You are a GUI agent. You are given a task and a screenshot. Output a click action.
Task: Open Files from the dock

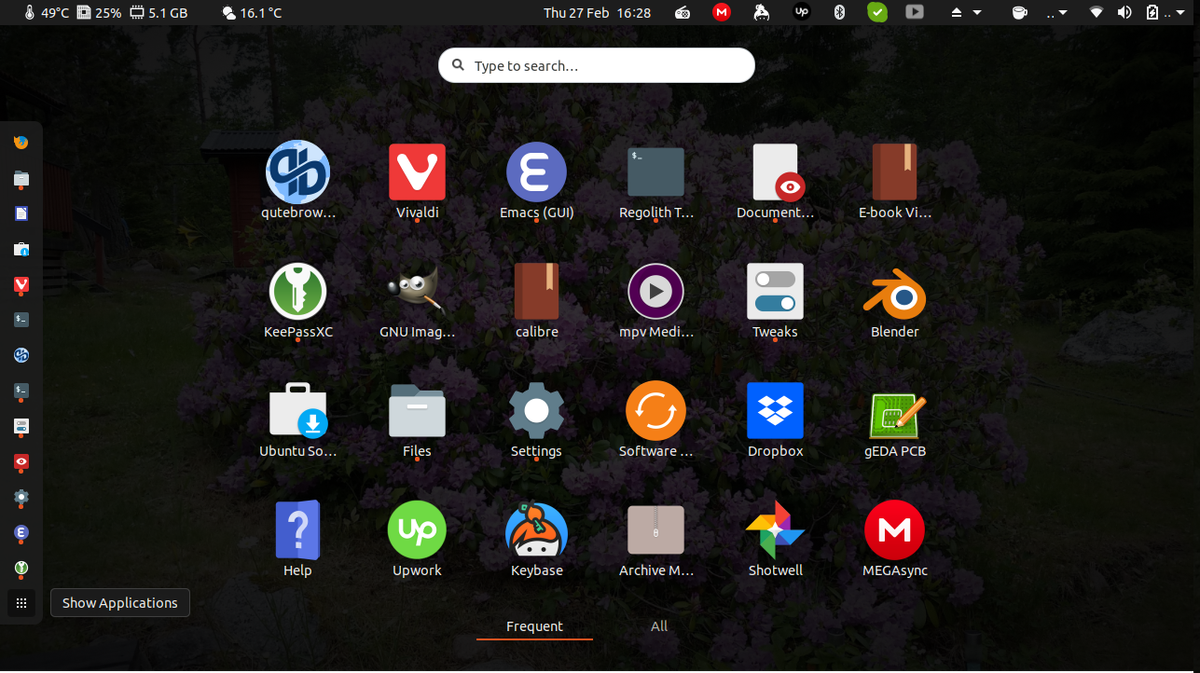tap(21, 178)
